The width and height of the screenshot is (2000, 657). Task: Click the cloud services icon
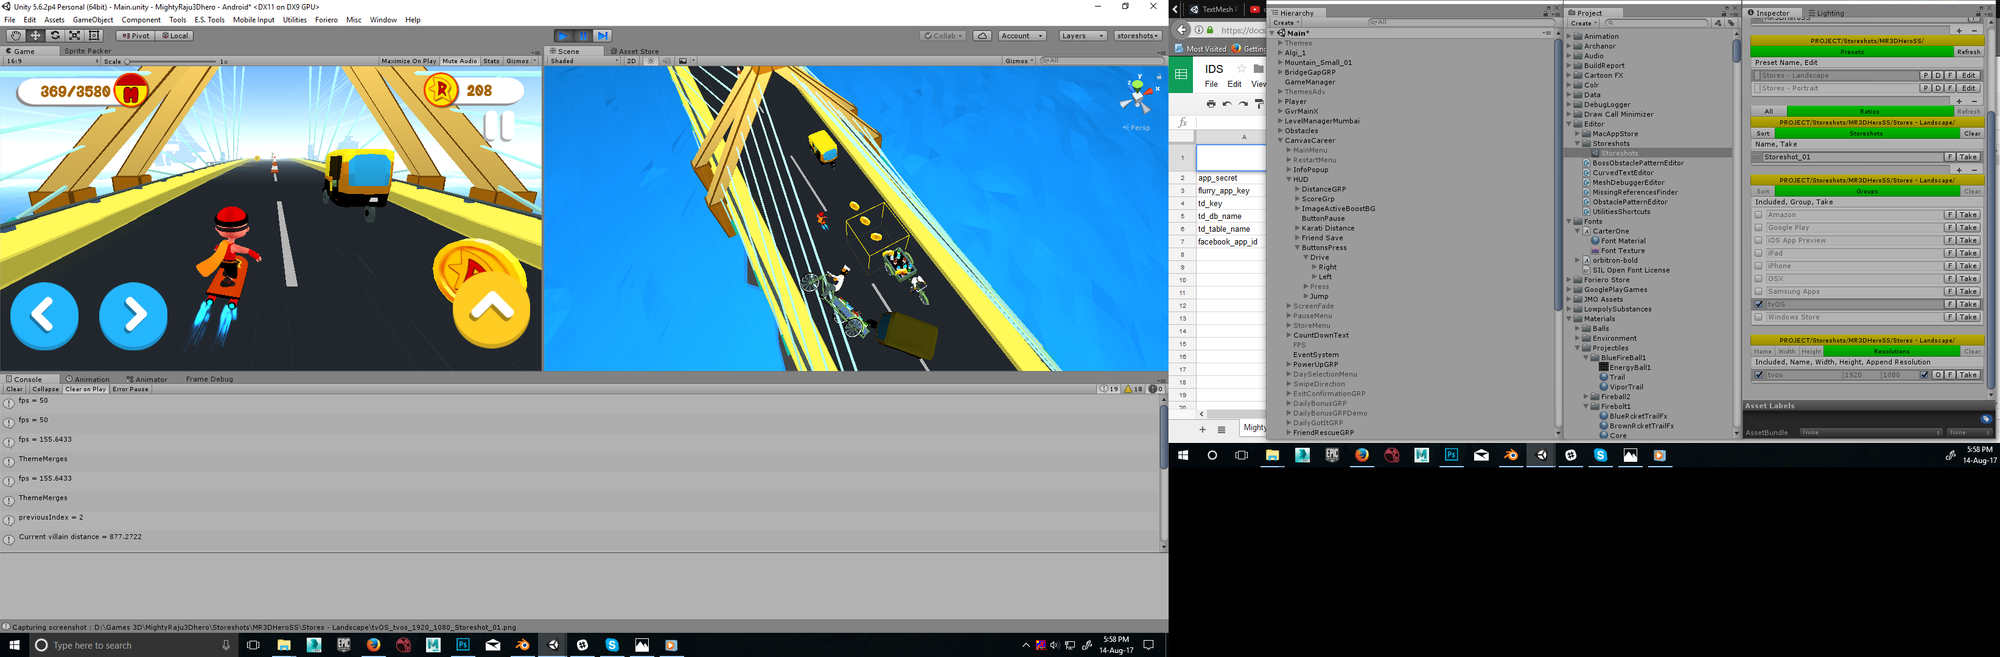[983, 35]
